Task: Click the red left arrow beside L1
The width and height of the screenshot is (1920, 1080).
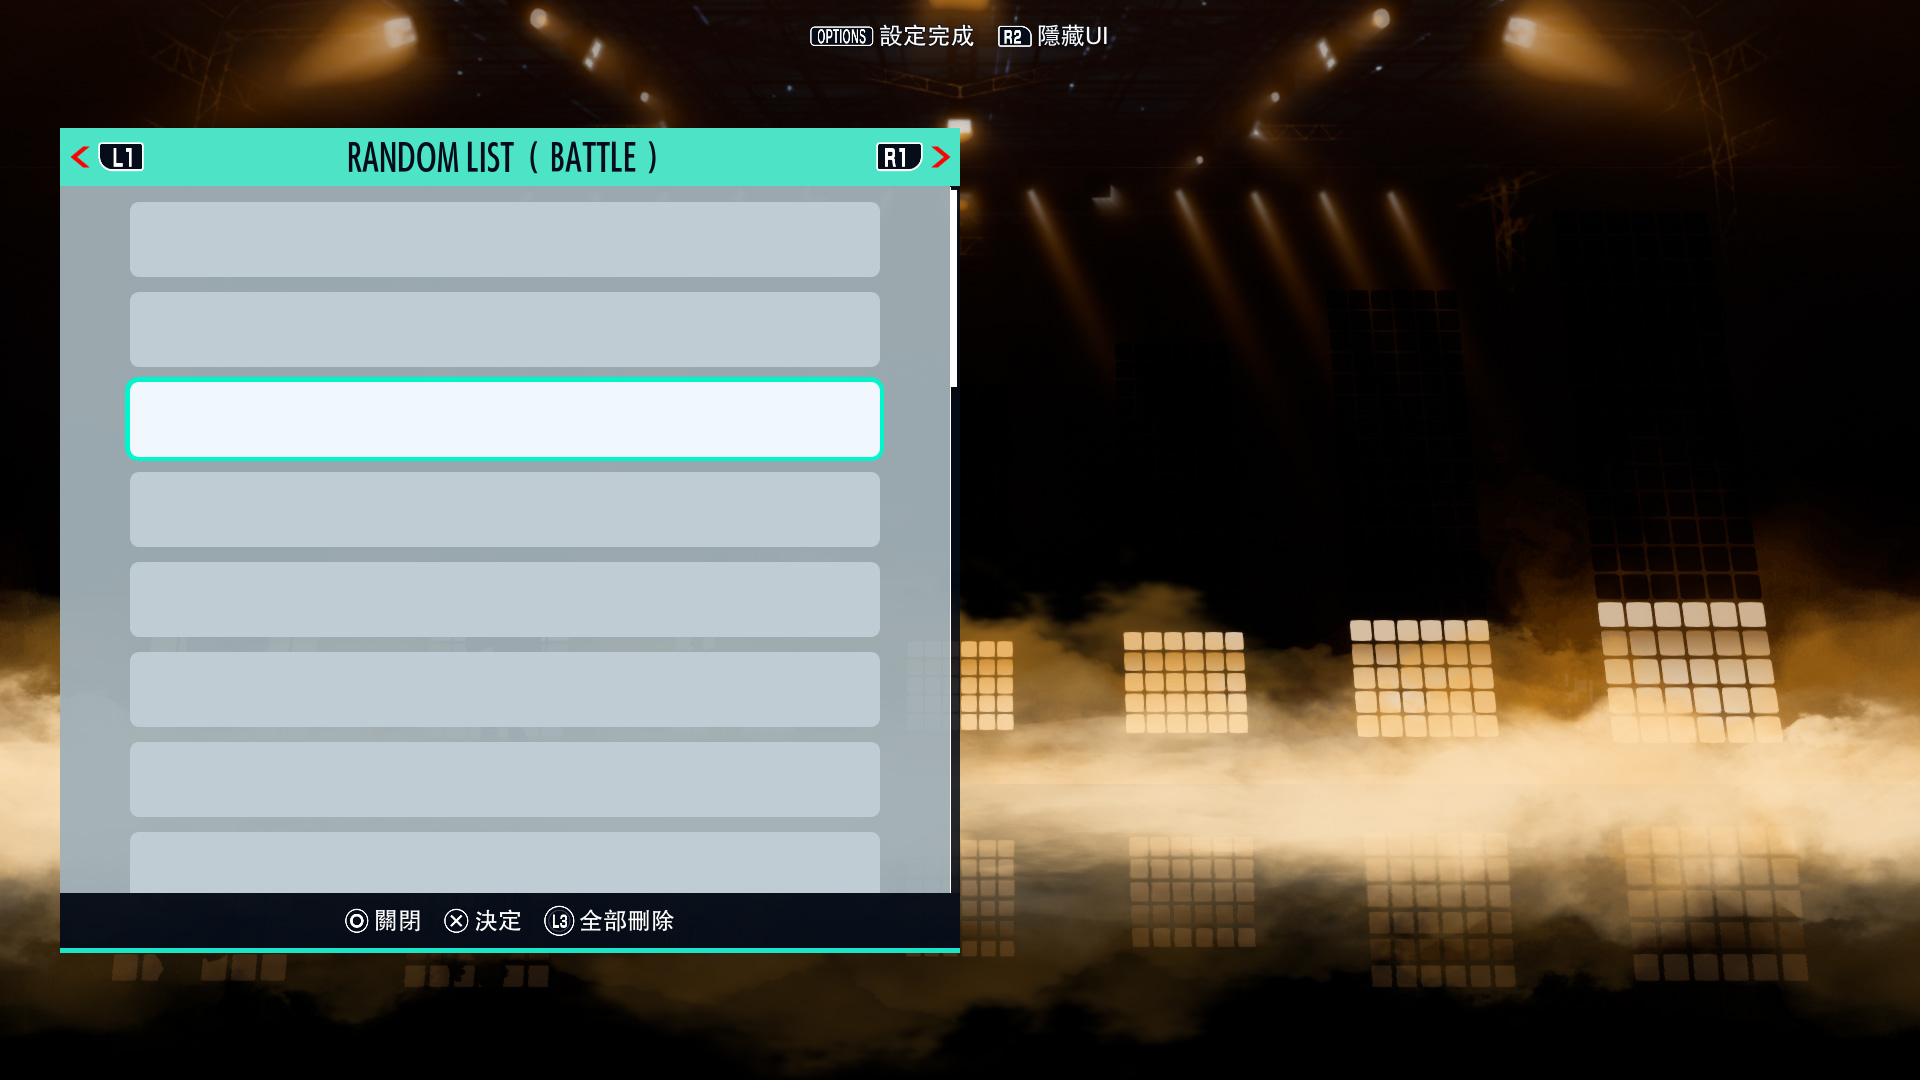Action: coord(80,157)
